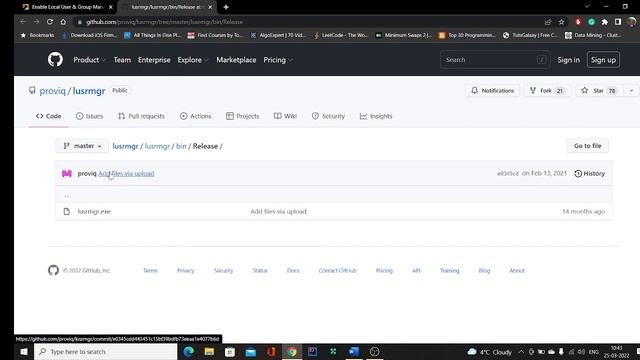Expand the star lists dropdown arrow
The image size is (640, 360).
631,91
